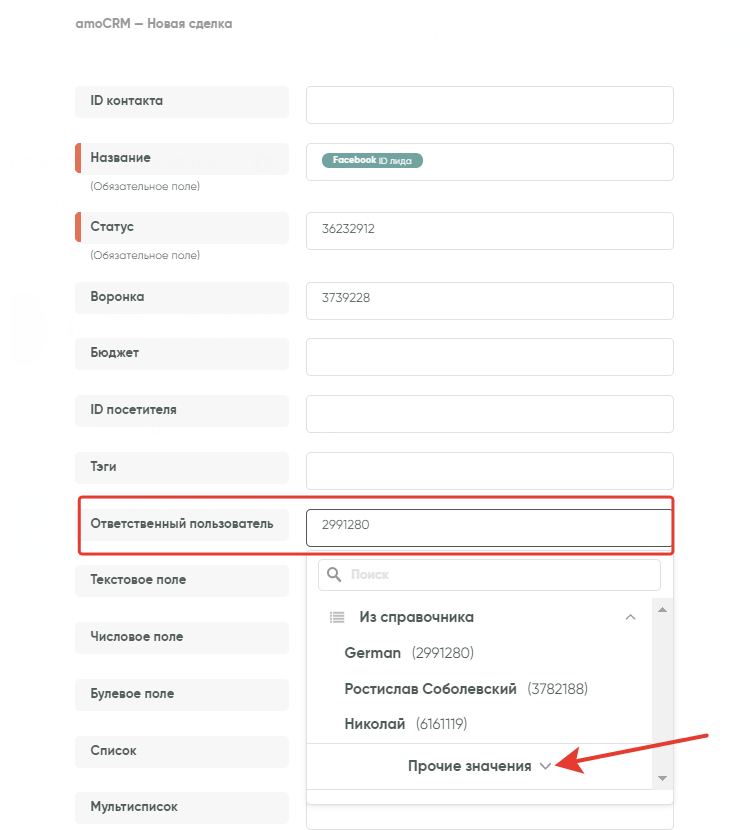750x830 pixels.
Task: Choose Ростислав Соболевский from the list
Action: coord(465,689)
